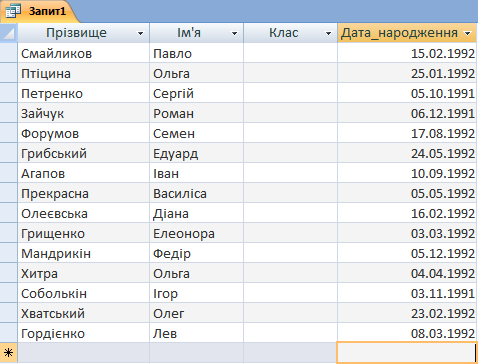Click the new record asterisk row selector
The image size is (478, 364).
pos(9,352)
